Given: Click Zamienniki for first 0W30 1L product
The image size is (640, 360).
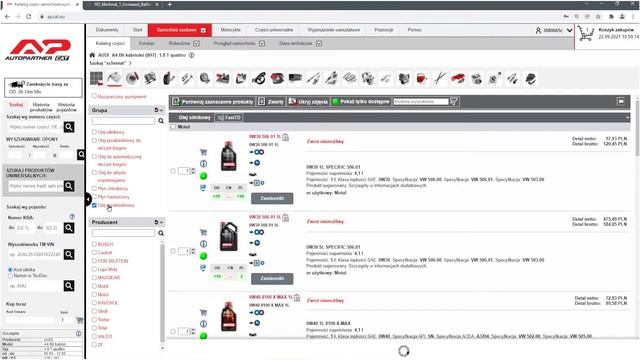Looking at the screenshot, I should click(x=272, y=198).
